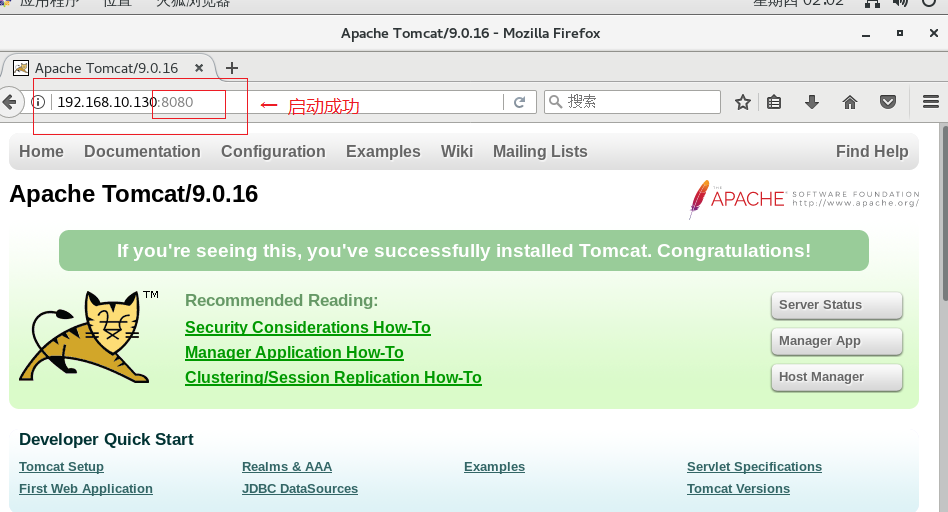The width and height of the screenshot is (948, 512).
Task: Open site information icon in address bar
Action: 38,102
